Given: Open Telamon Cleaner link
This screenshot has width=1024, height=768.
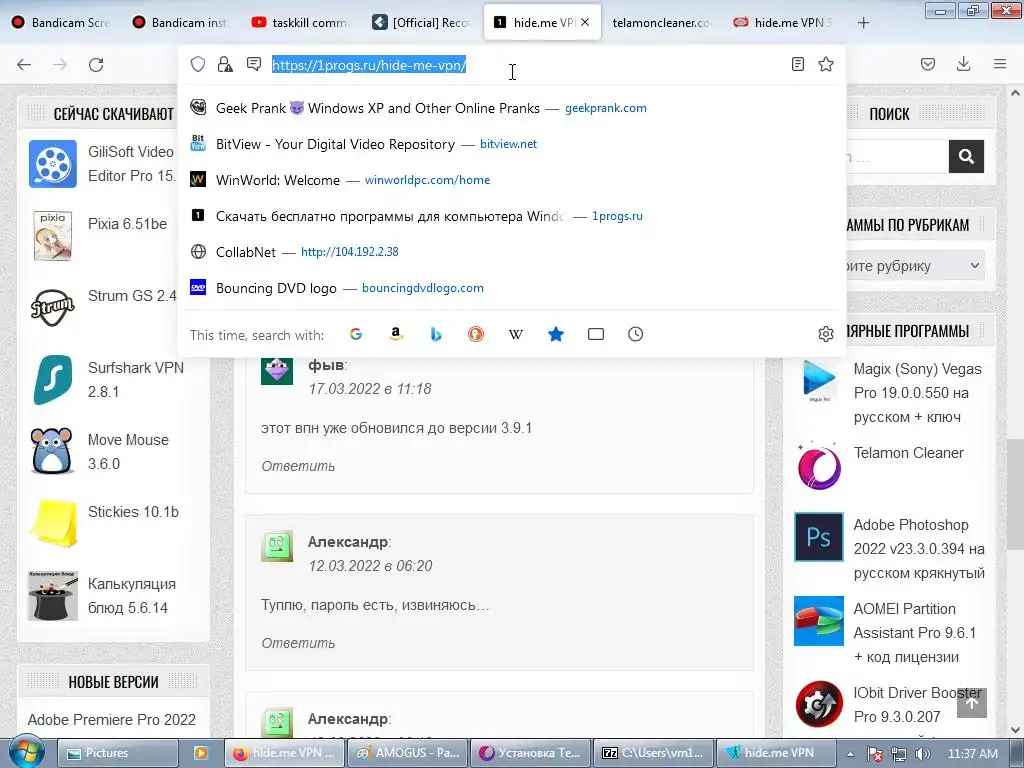Looking at the screenshot, I should tap(908, 453).
